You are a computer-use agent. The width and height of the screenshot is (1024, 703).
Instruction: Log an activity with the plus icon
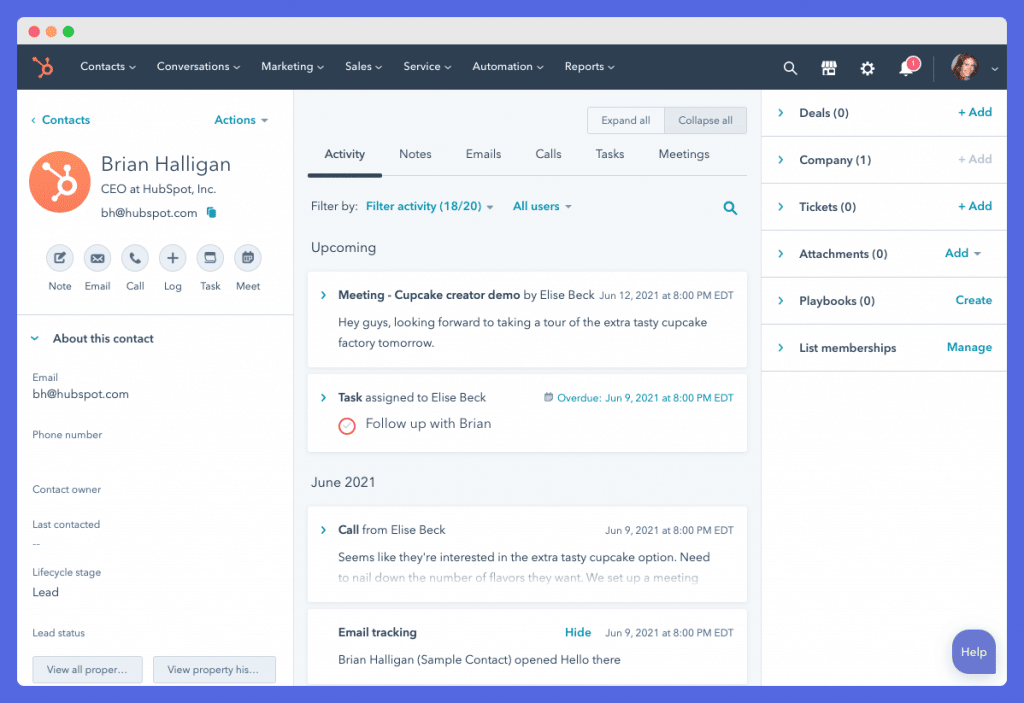click(x=172, y=258)
